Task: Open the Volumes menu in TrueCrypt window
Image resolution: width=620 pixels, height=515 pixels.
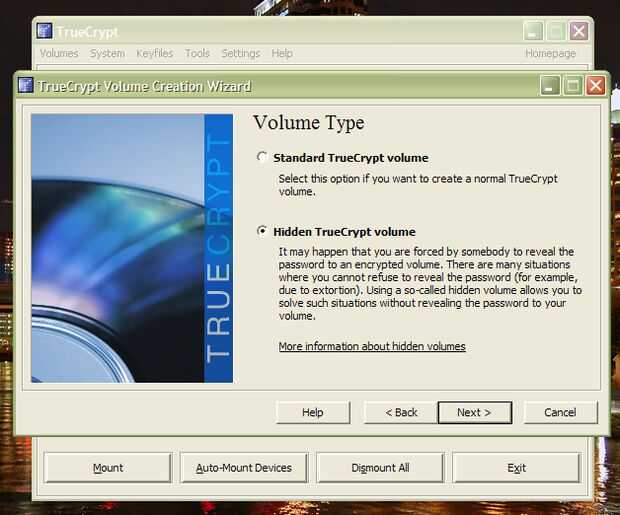Action: click(x=59, y=53)
